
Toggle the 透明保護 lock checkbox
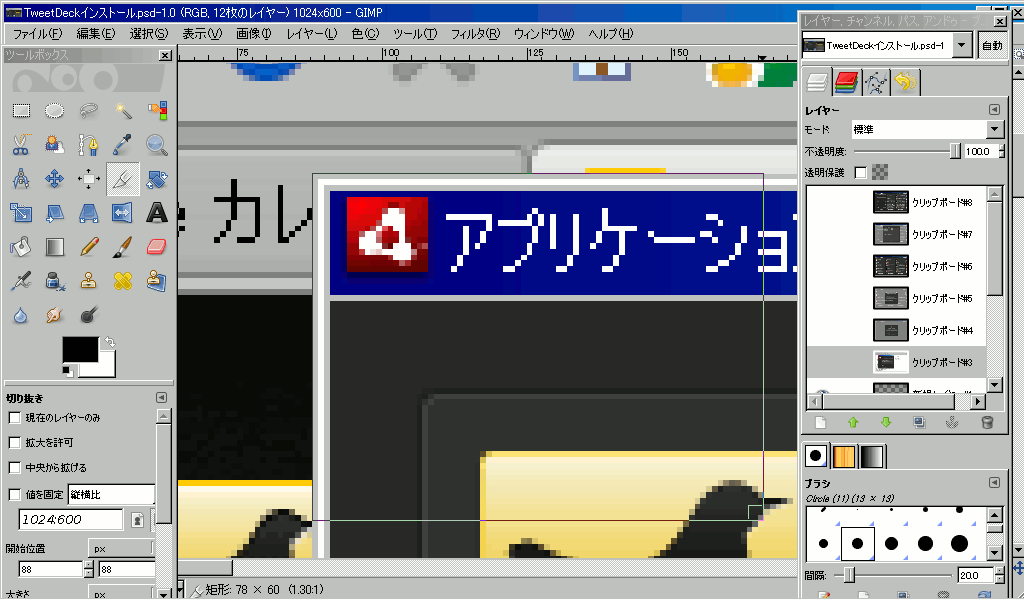click(x=861, y=172)
